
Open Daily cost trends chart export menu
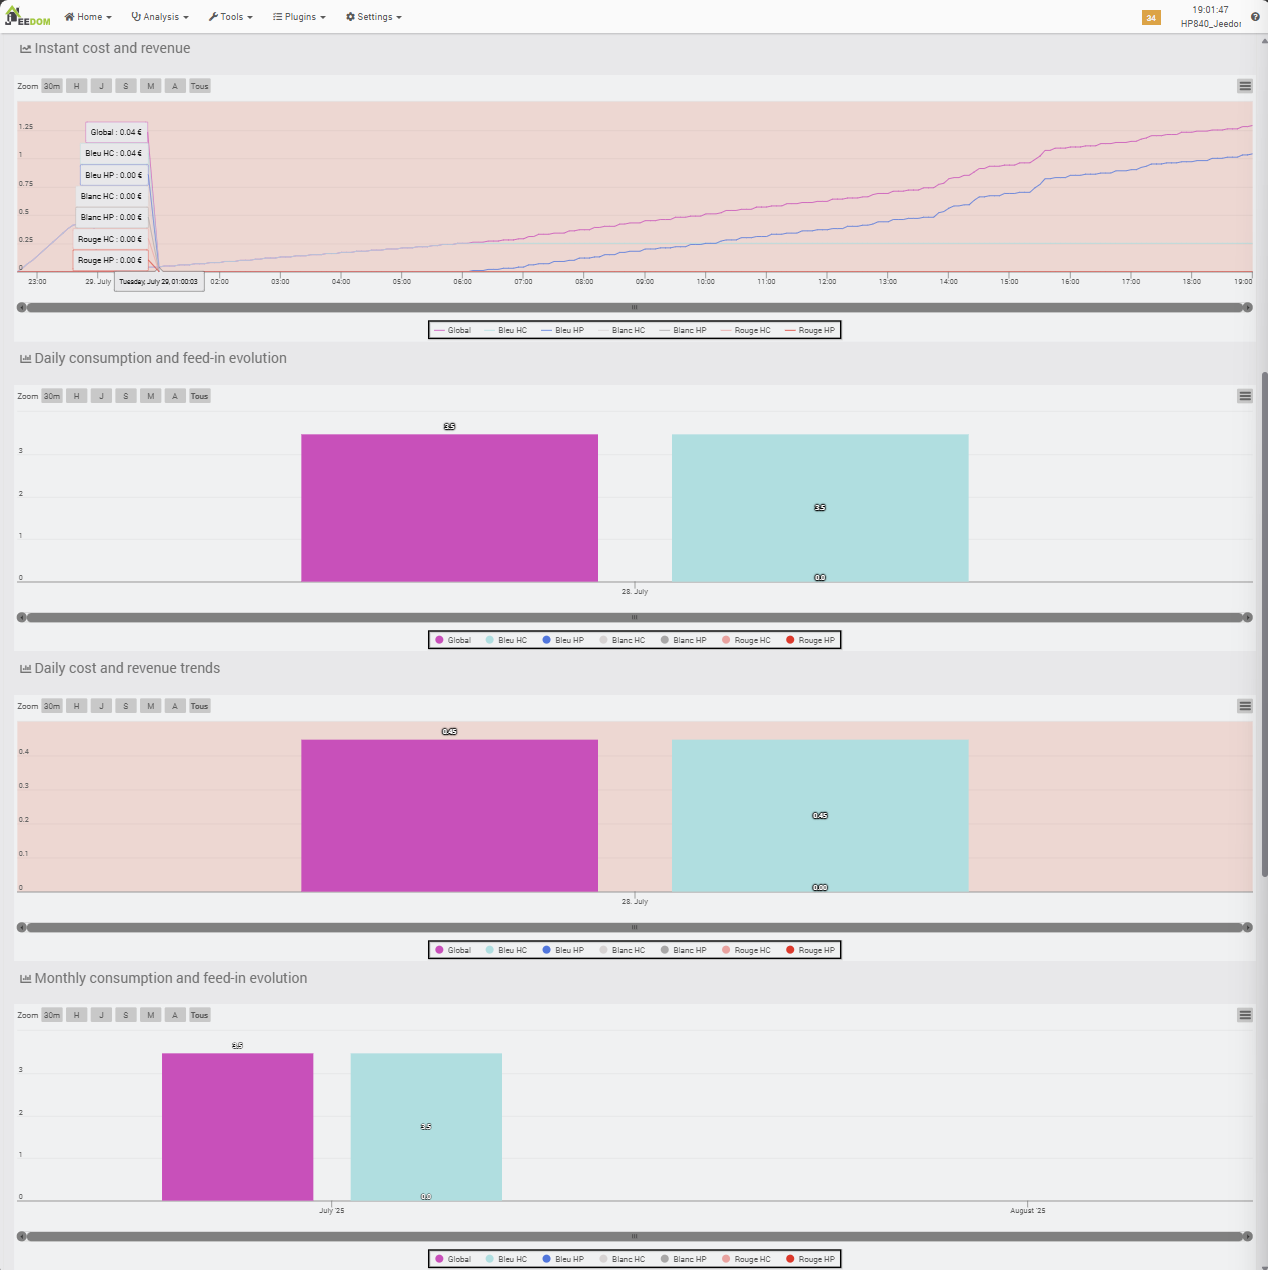[x=1245, y=706]
